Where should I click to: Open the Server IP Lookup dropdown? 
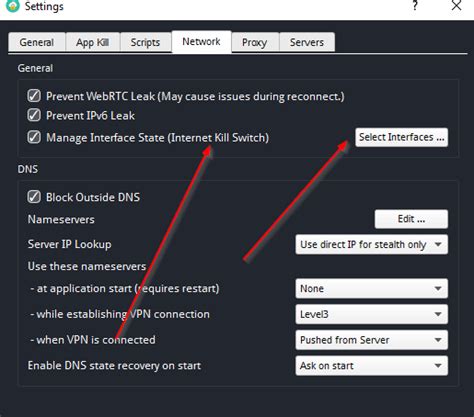(371, 245)
